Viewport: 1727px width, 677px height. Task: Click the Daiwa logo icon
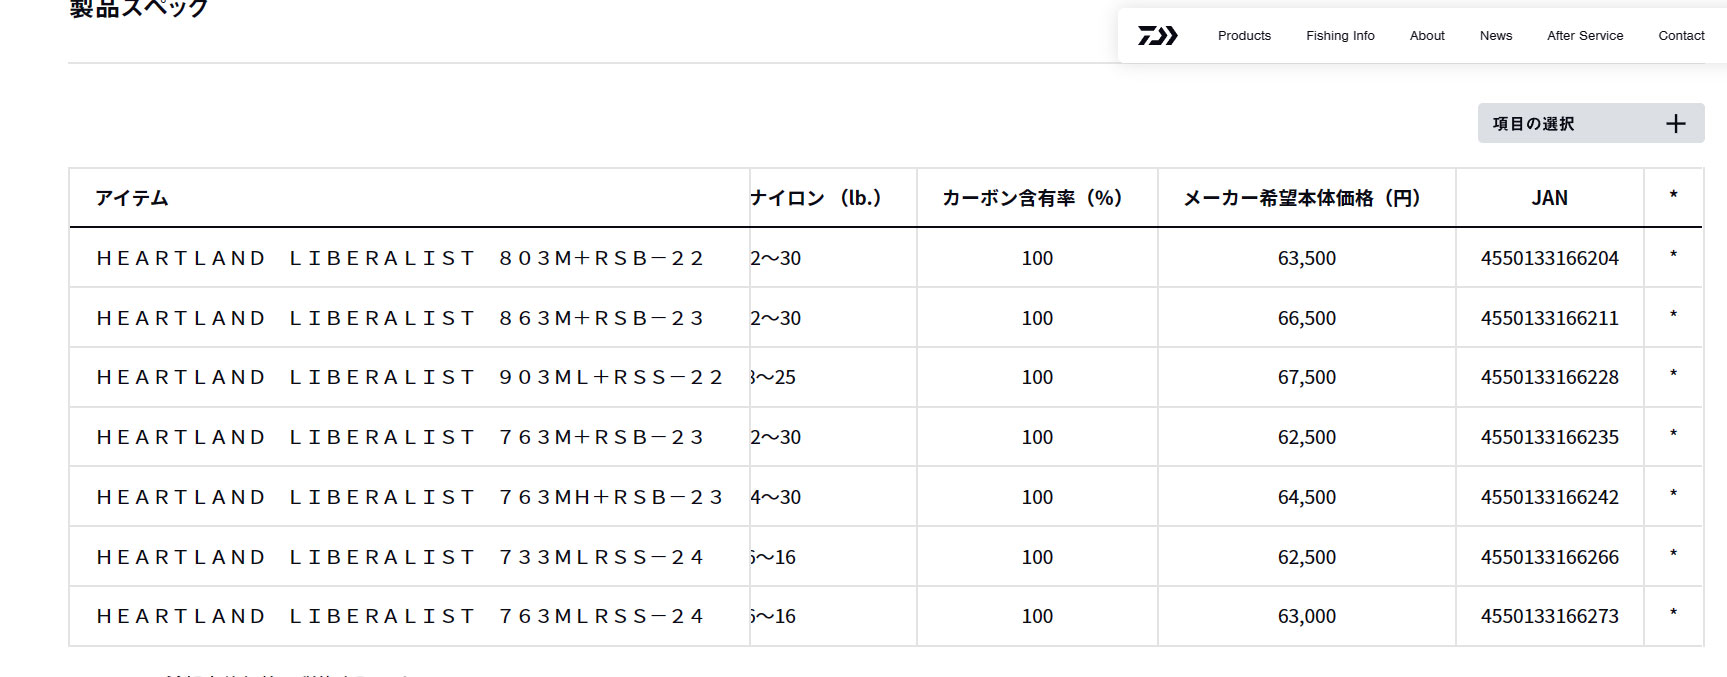(1157, 36)
